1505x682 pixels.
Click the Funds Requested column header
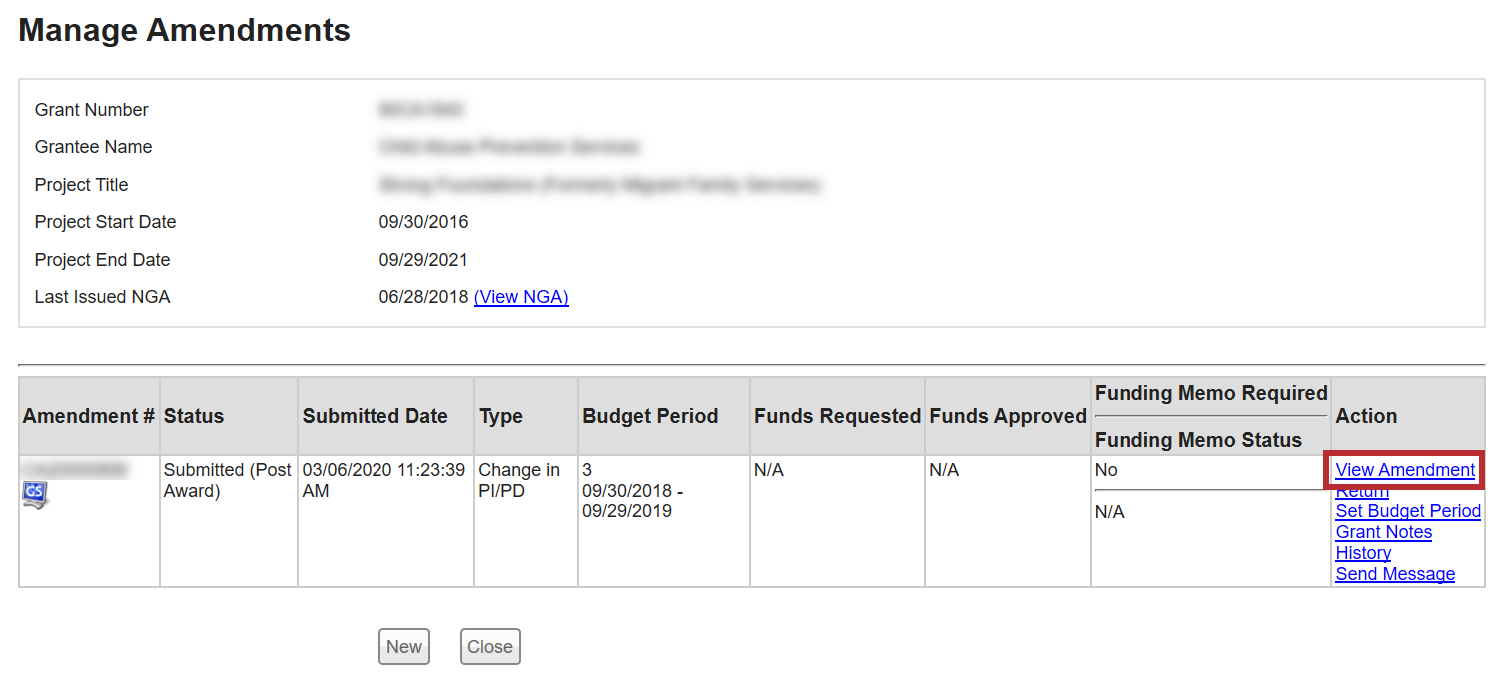(837, 416)
